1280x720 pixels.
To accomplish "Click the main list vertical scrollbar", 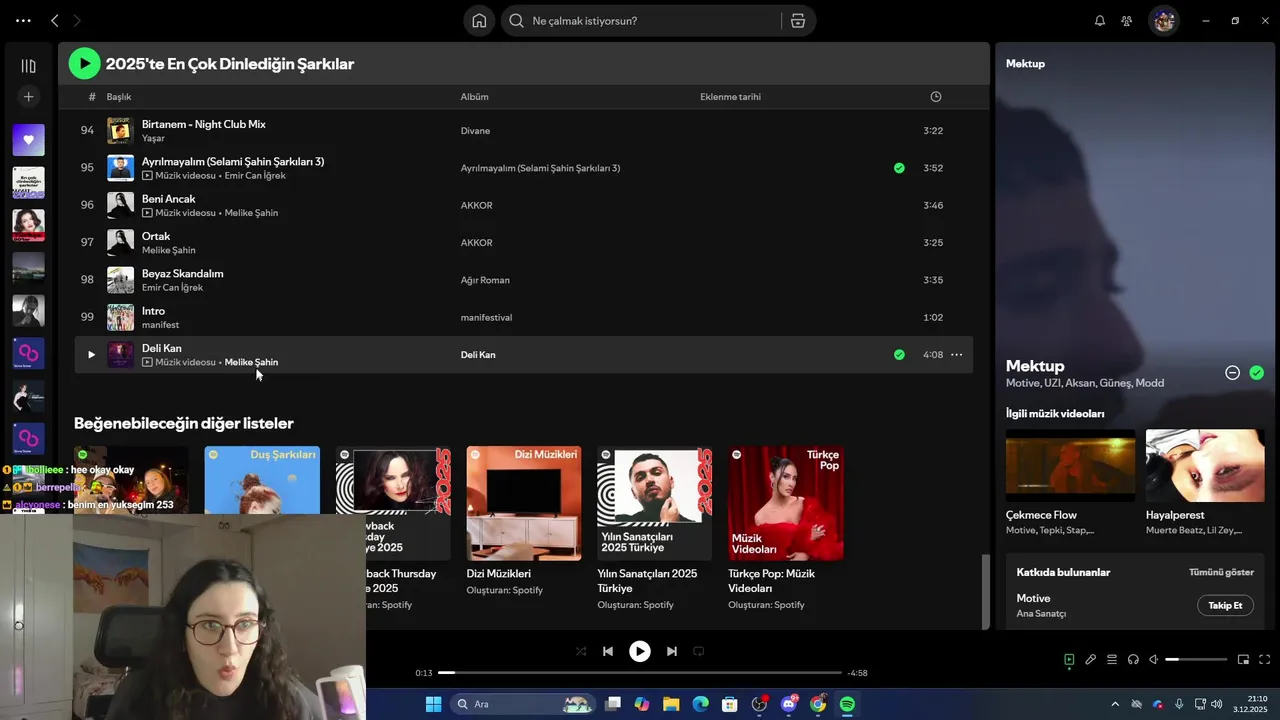I will pos(985,592).
